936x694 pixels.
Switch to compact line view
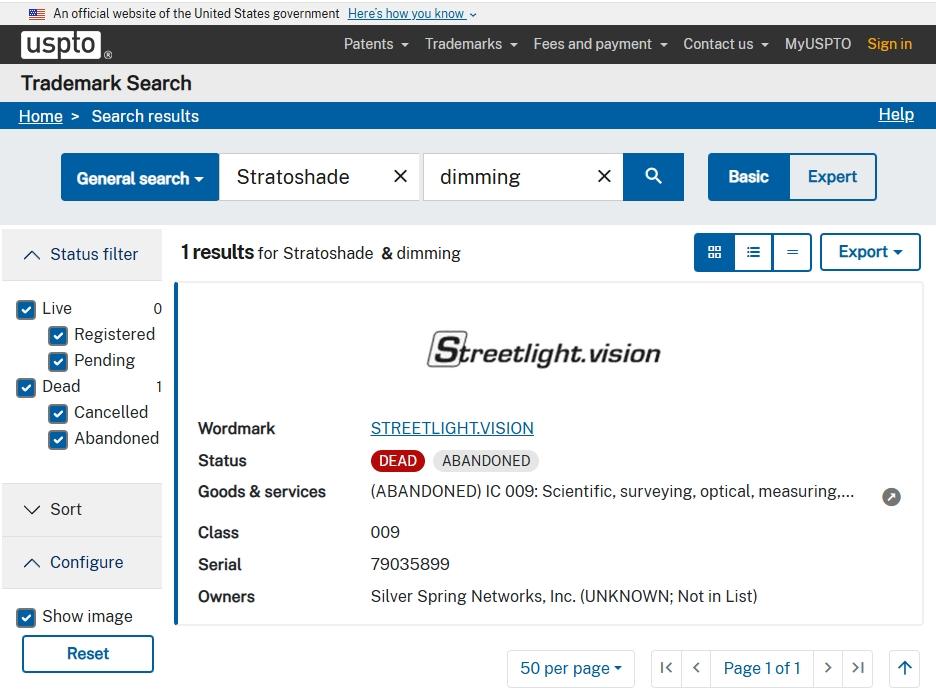click(792, 252)
